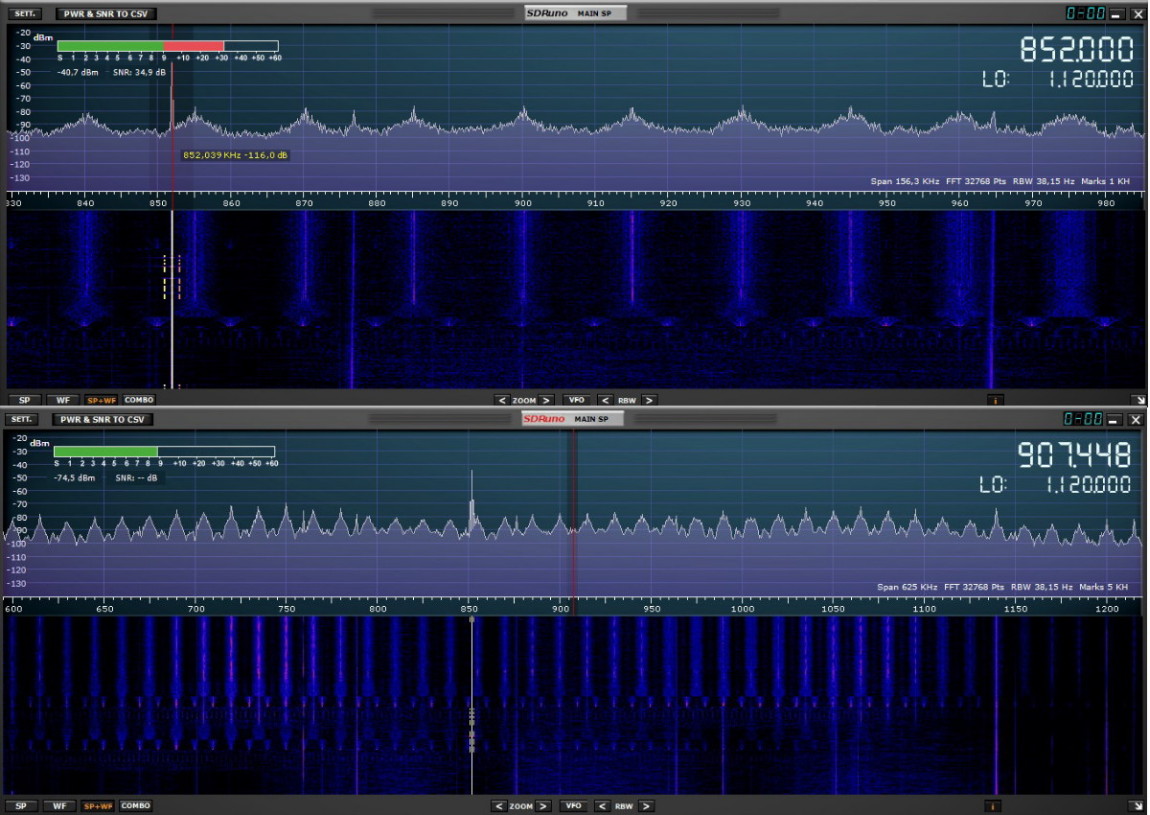The height and width of the screenshot is (815, 1150).
Task: Click the LO 1.120.000 value, top window
Action: (1091, 78)
